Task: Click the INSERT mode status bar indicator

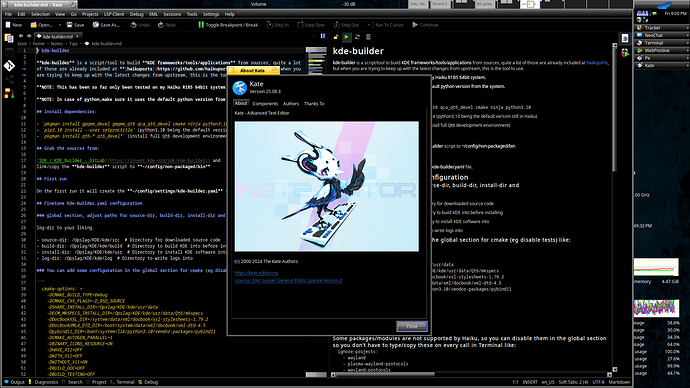Action: coord(530,382)
